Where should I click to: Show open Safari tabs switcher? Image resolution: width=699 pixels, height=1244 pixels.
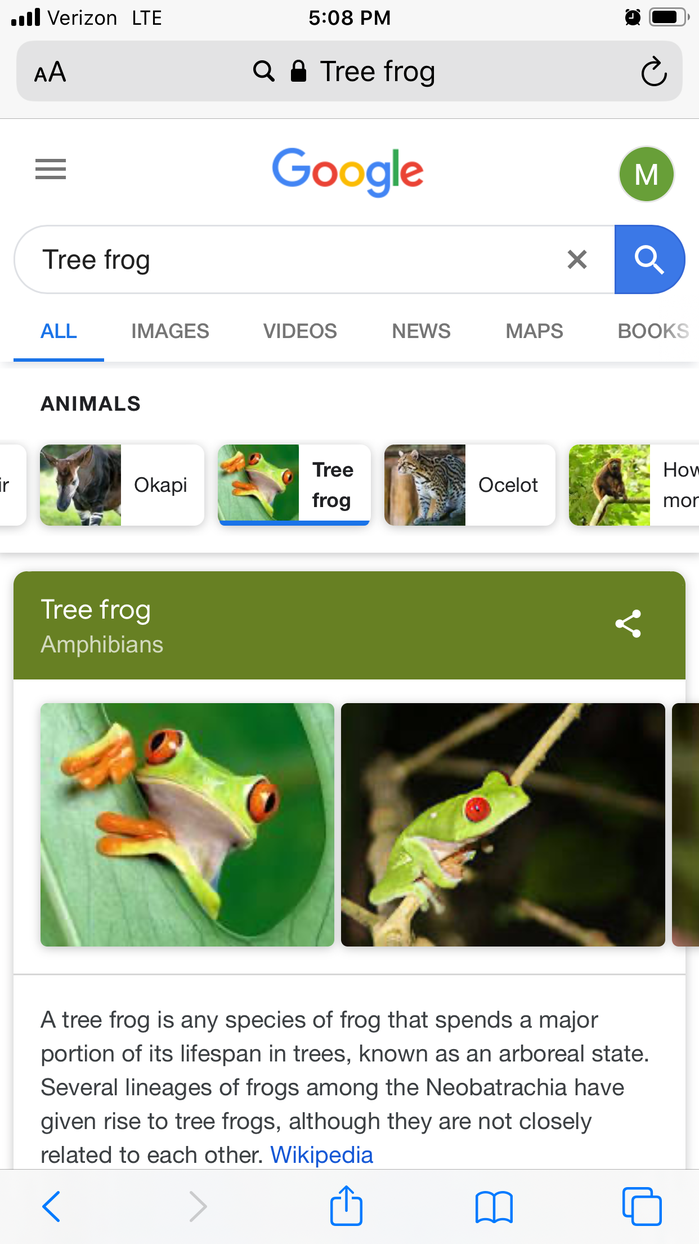pos(641,1206)
